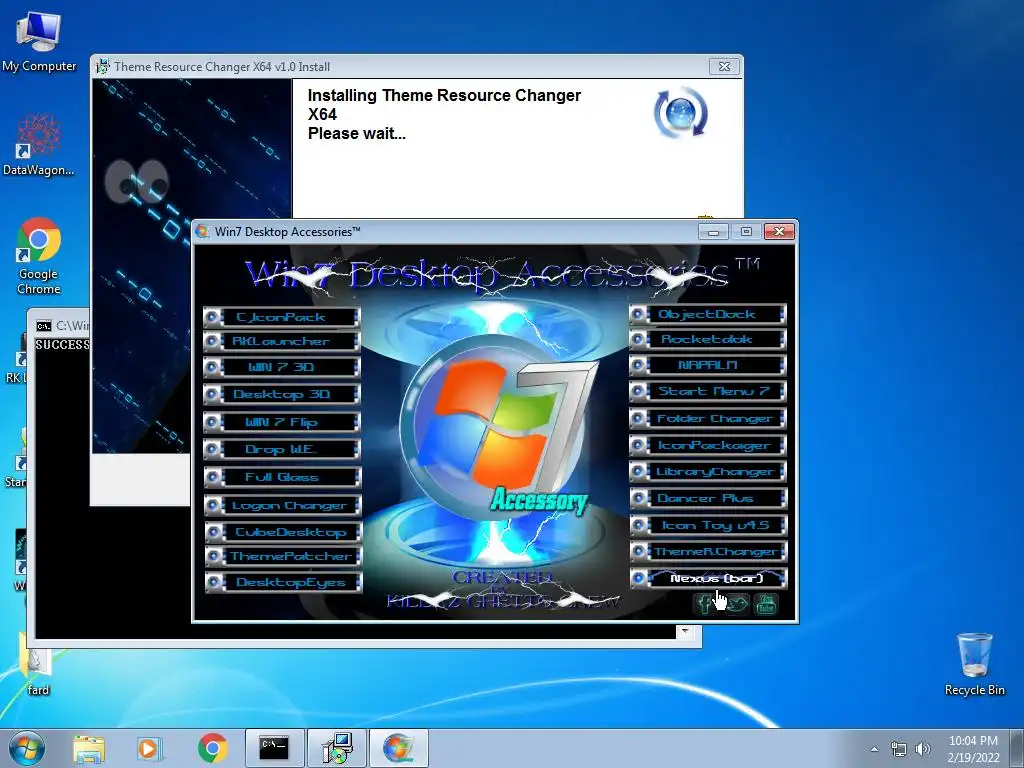
Task: Open the Start Menu 7 button
Action: click(708, 391)
